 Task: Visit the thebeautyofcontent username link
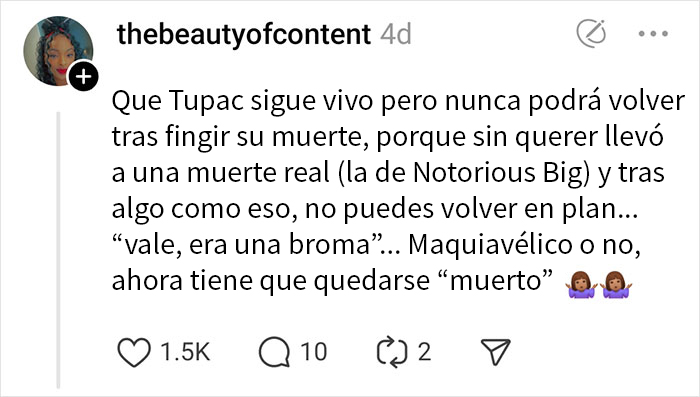click(244, 34)
